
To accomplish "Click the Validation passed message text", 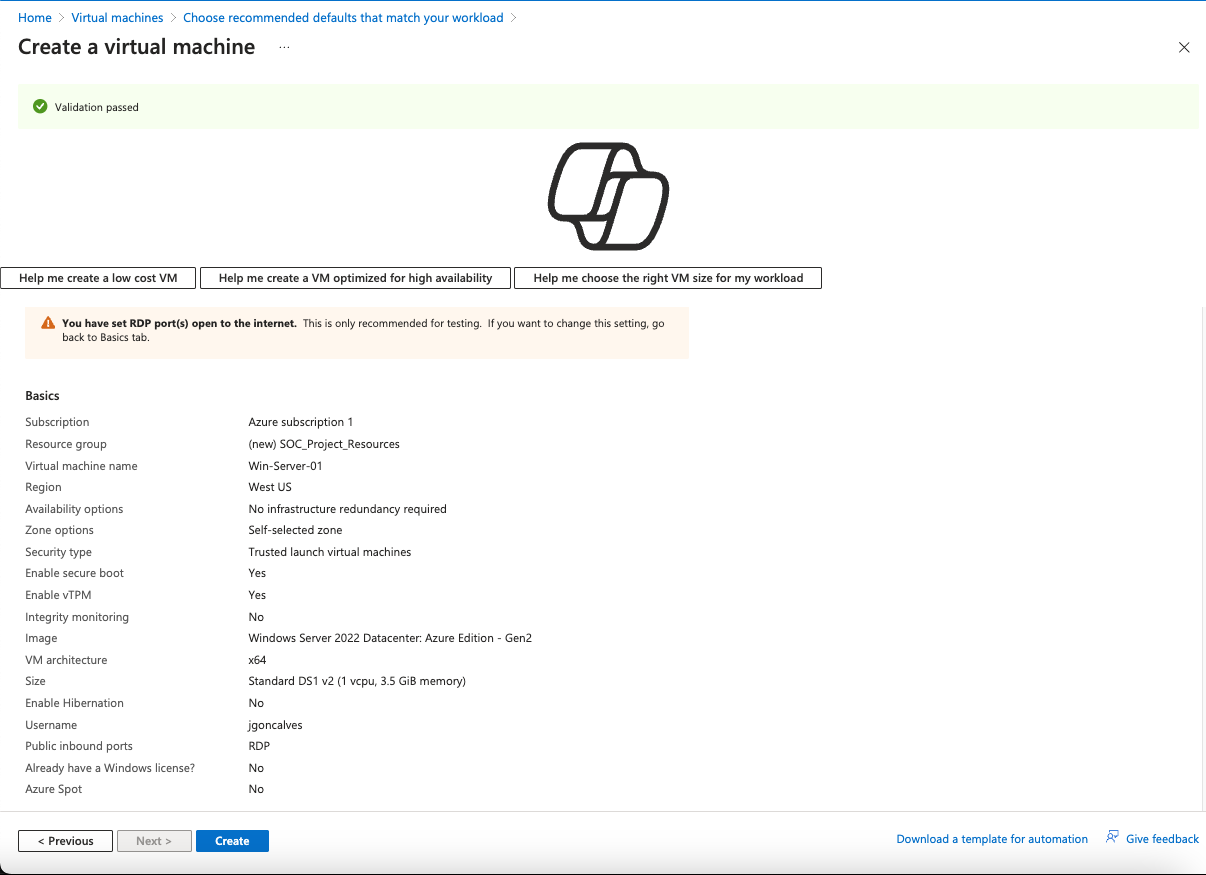I will point(97,107).
